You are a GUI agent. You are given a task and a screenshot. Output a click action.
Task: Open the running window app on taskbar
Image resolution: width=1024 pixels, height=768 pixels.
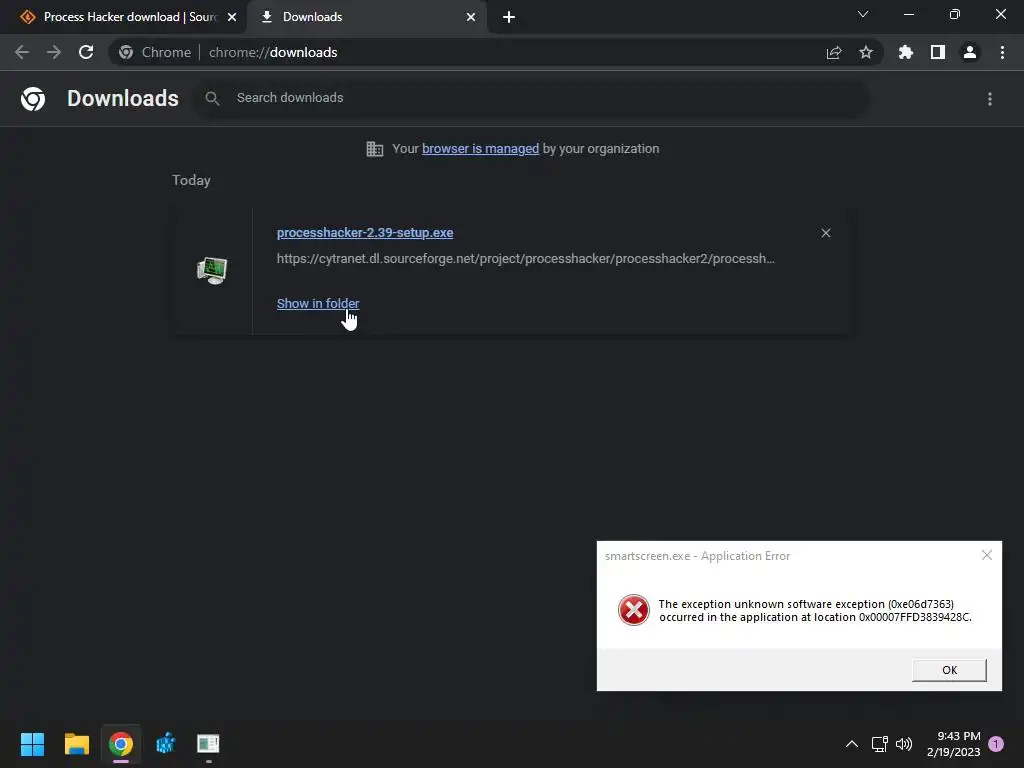(208, 744)
